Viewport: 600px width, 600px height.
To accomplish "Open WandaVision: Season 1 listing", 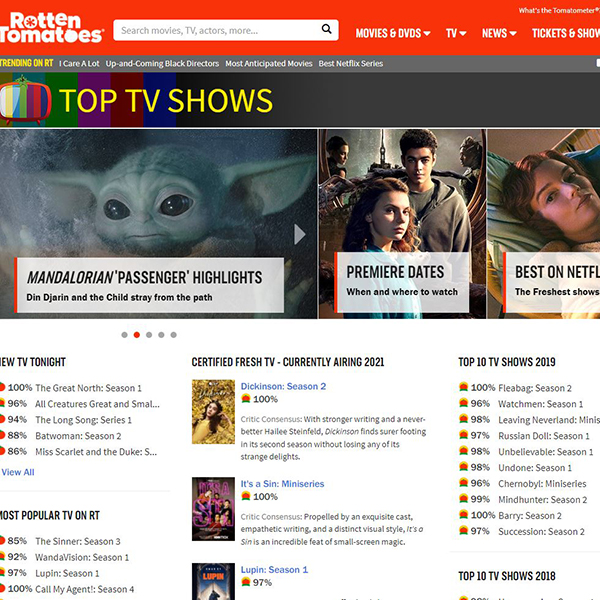I will click(82, 557).
